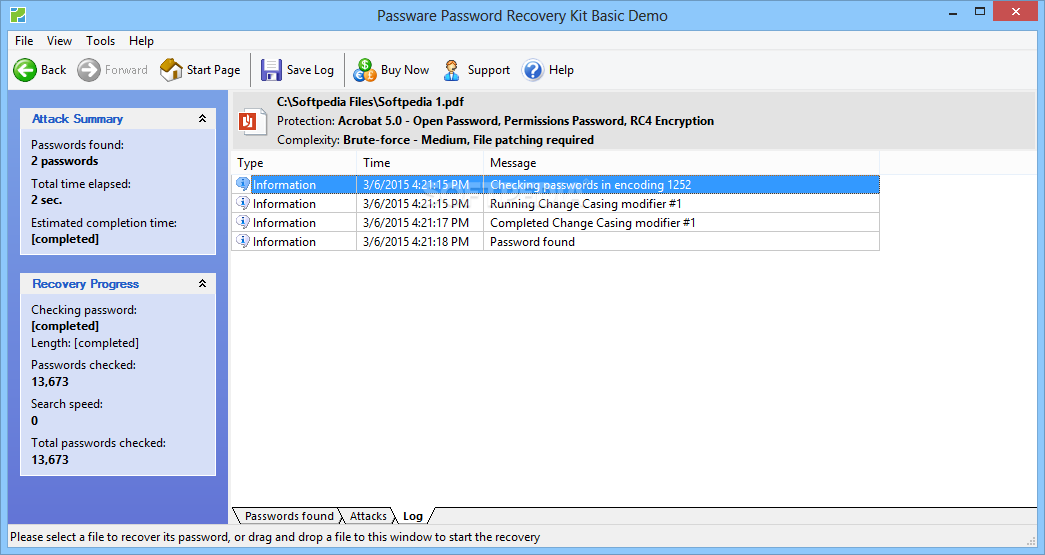Maximize the Passware window
This screenshot has height=555, width=1045.
click(x=980, y=11)
